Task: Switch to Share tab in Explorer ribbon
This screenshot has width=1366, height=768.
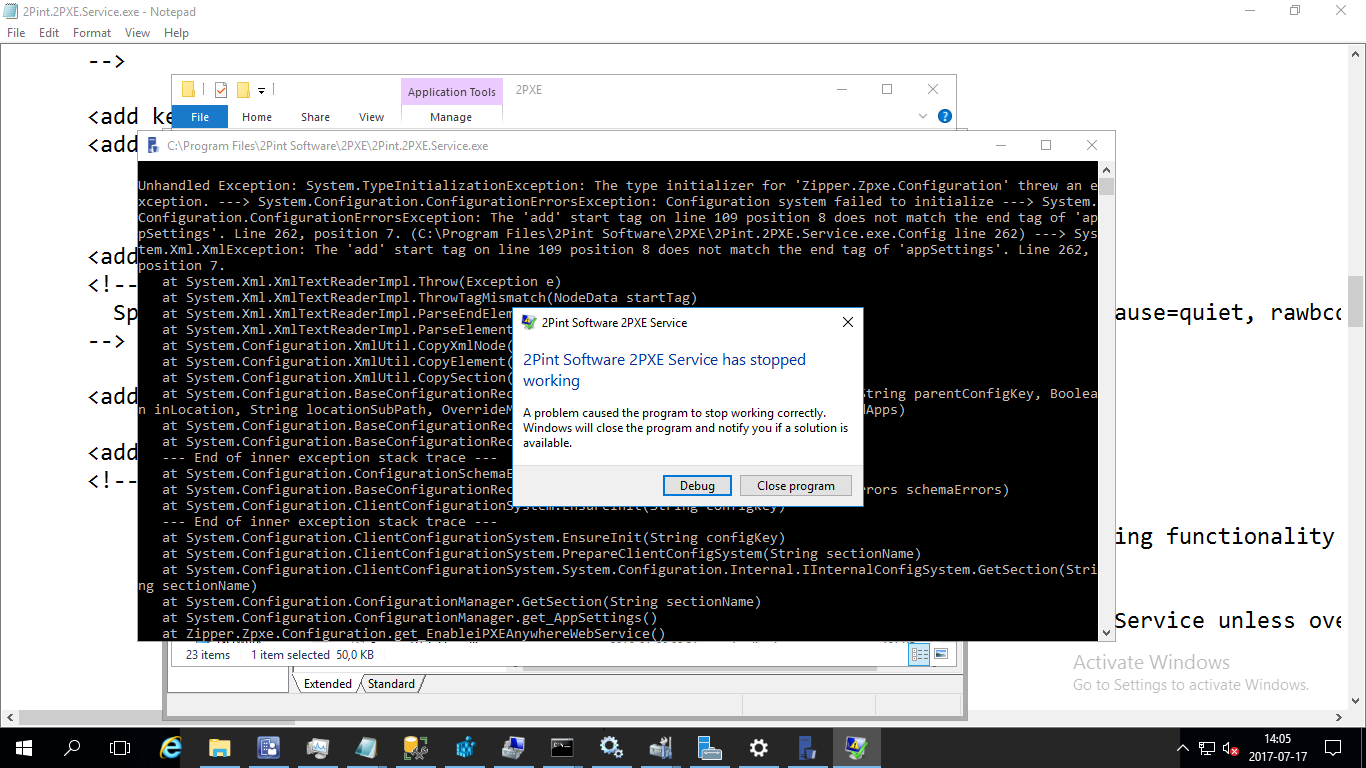Action: pos(315,117)
